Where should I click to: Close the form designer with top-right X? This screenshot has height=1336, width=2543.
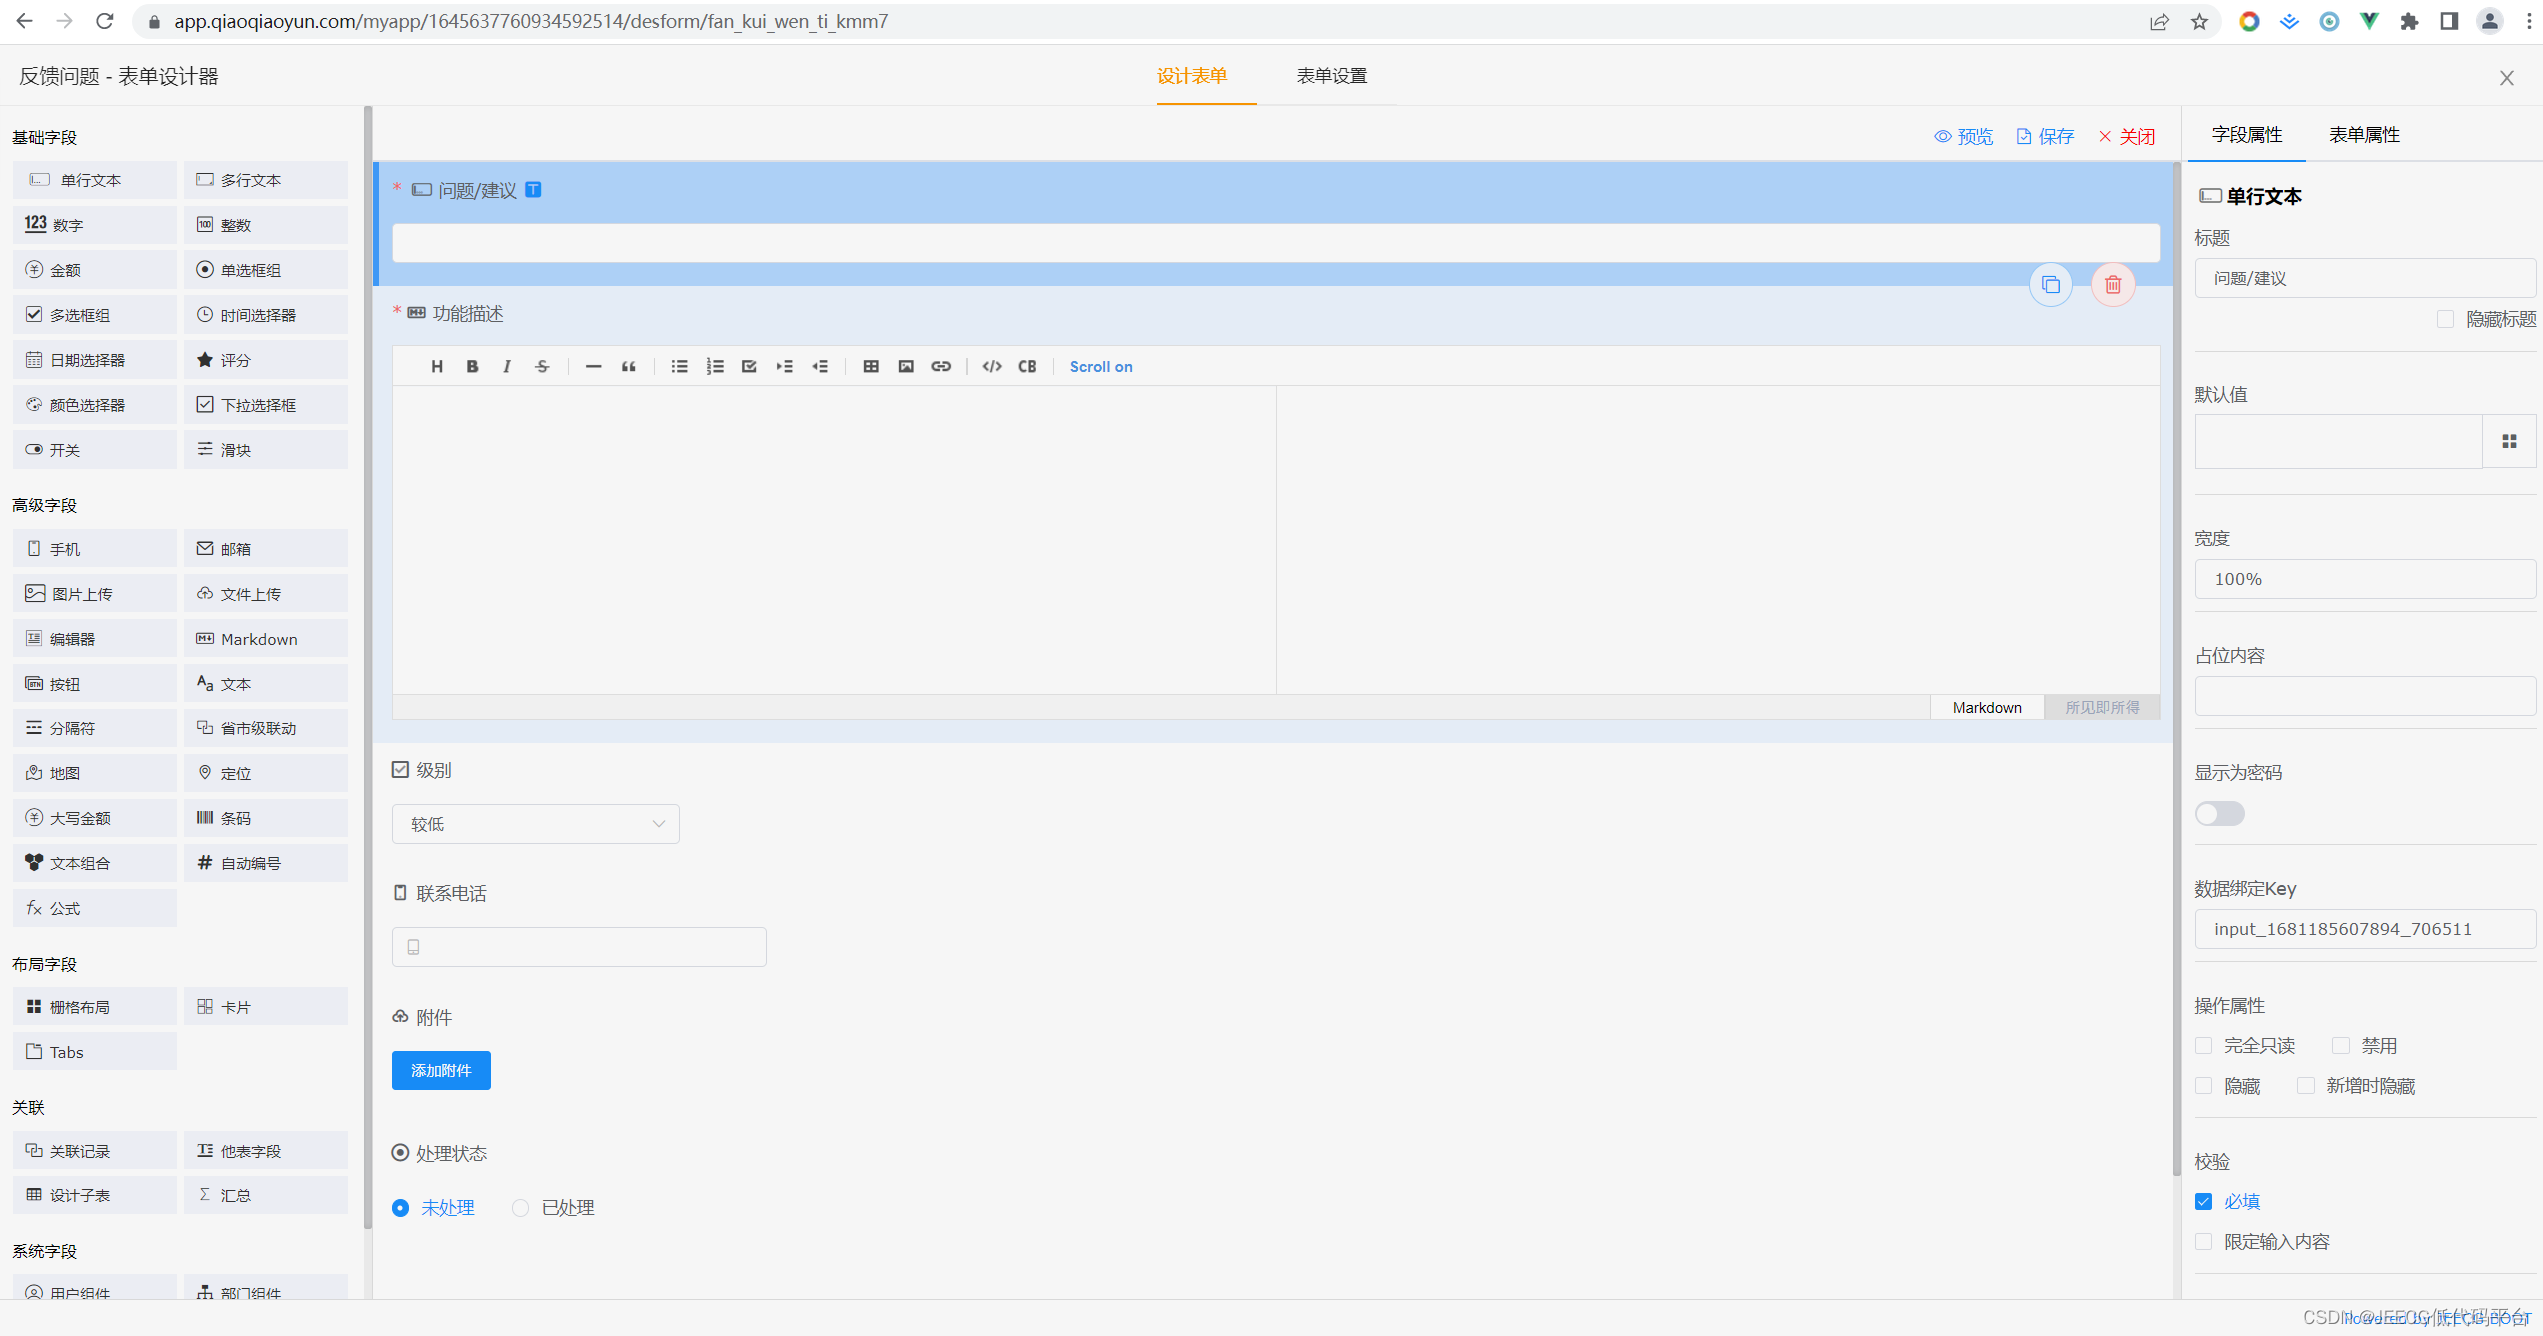[2506, 77]
